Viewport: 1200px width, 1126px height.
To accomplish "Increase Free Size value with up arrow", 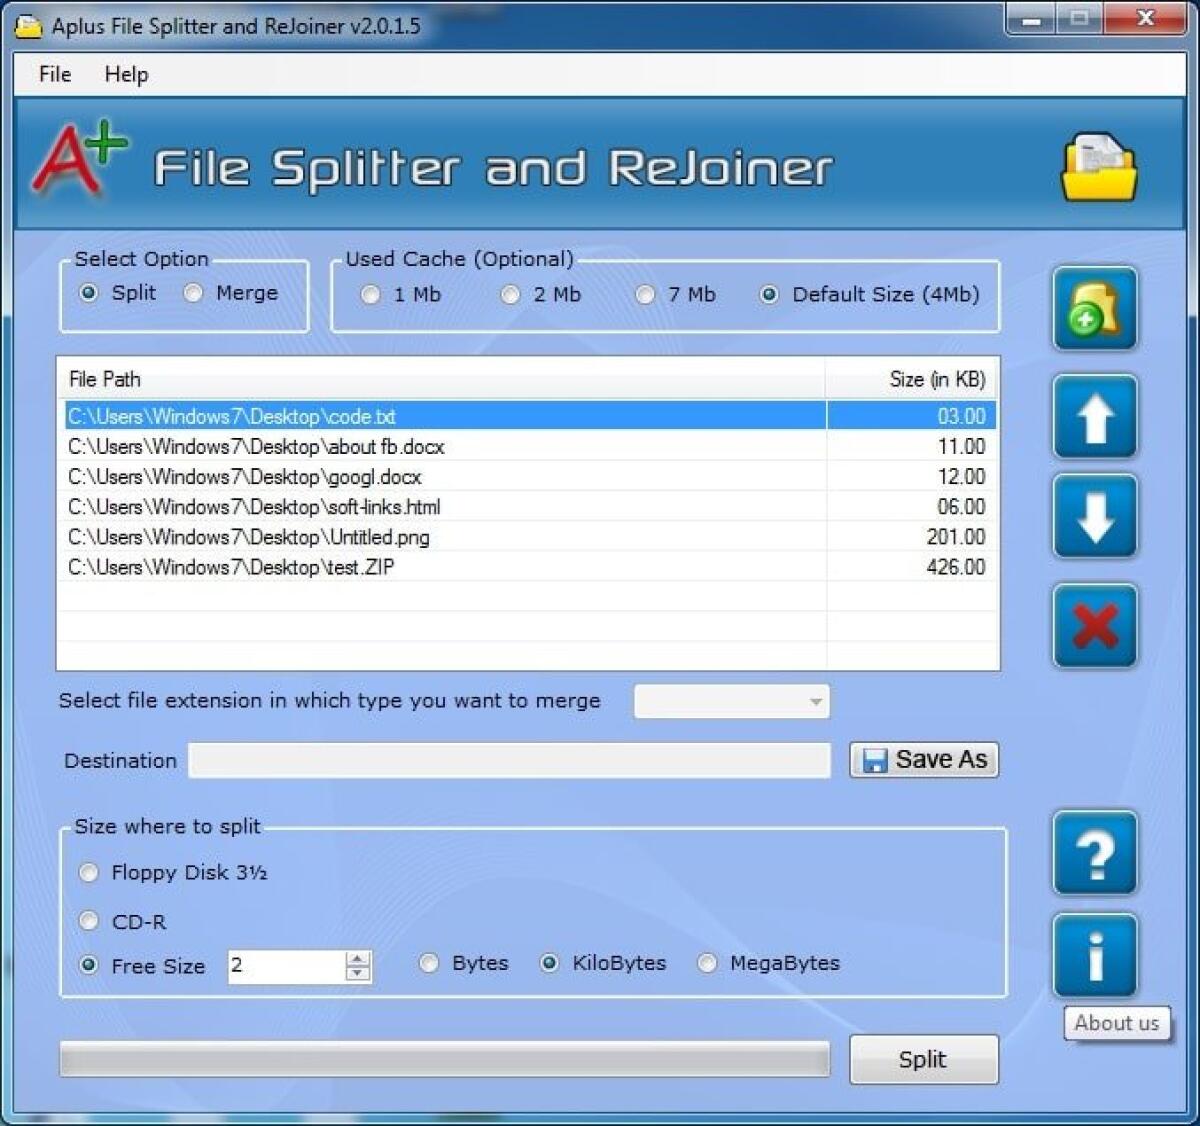I will [358, 959].
